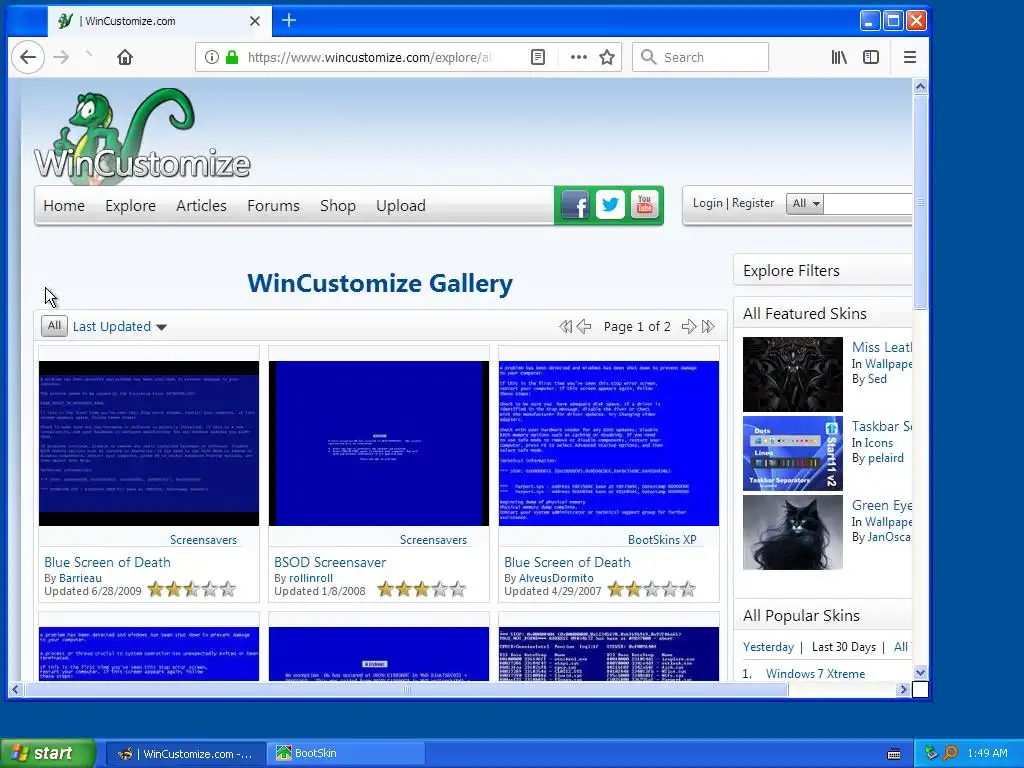Click the WinCustomize gecko logo

[142, 134]
